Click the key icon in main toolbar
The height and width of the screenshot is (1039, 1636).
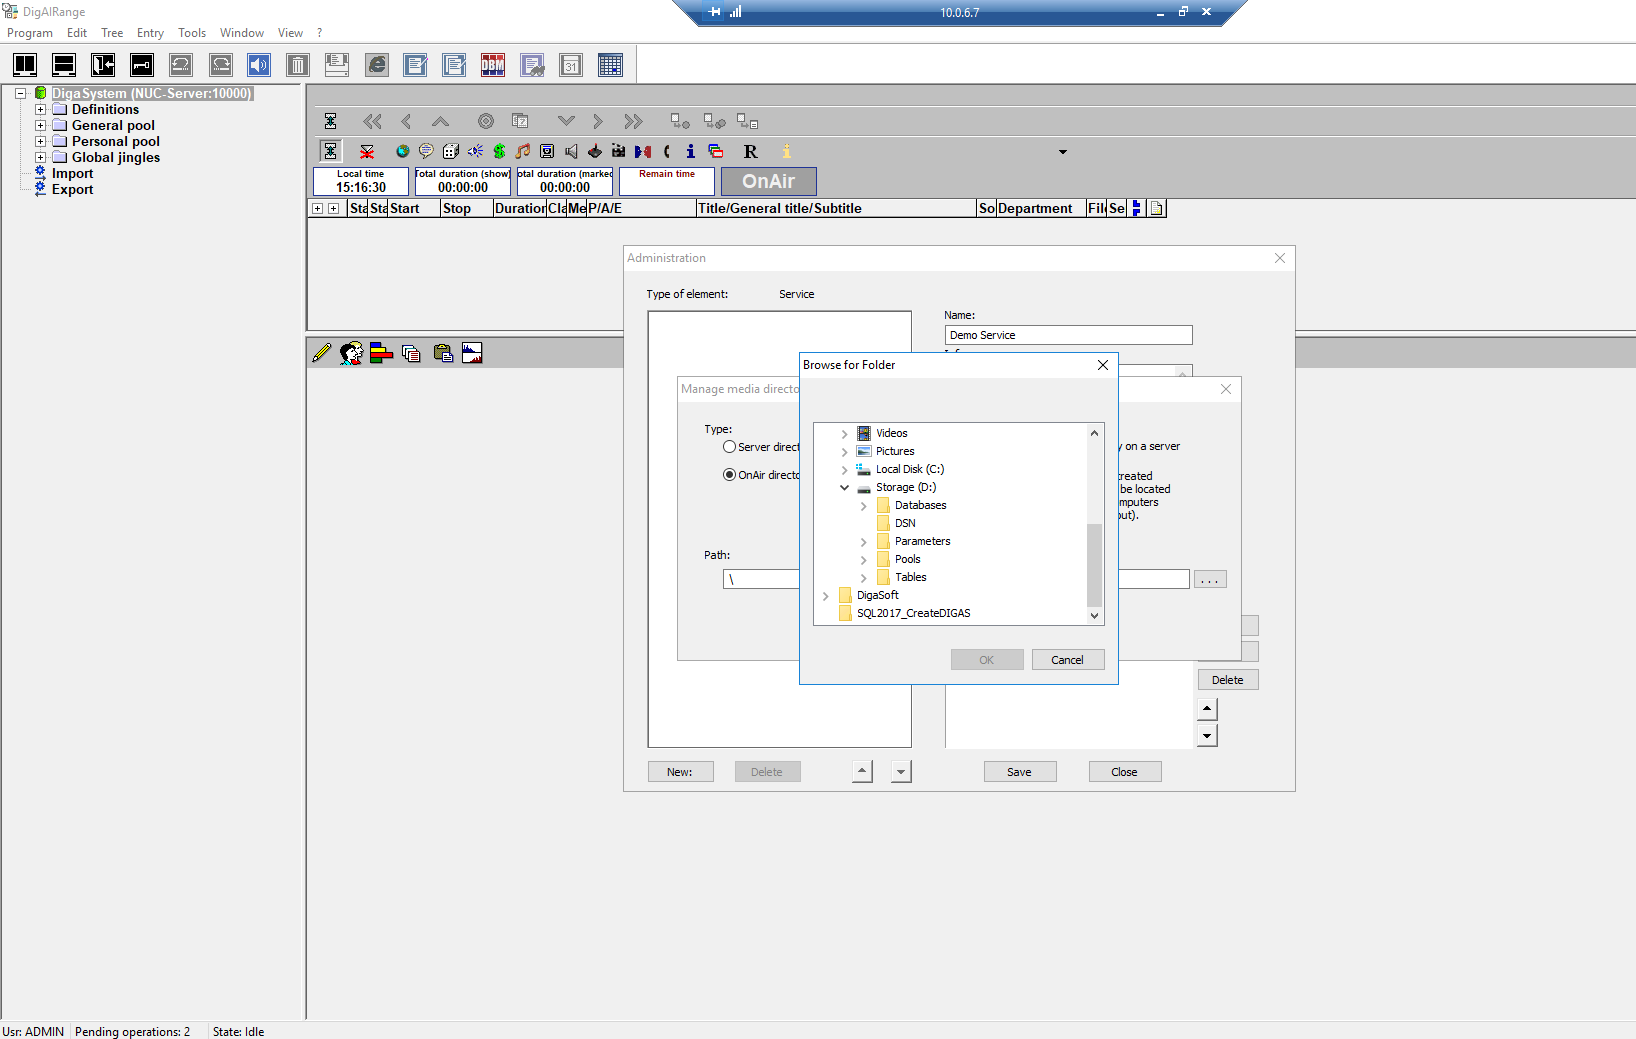142,66
